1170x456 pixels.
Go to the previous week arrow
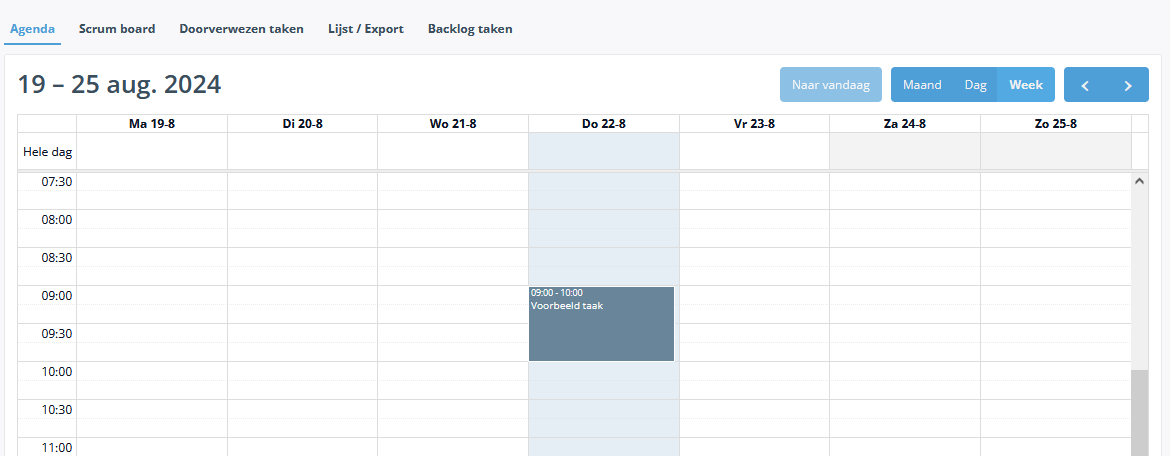pyautogui.click(x=1086, y=85)
